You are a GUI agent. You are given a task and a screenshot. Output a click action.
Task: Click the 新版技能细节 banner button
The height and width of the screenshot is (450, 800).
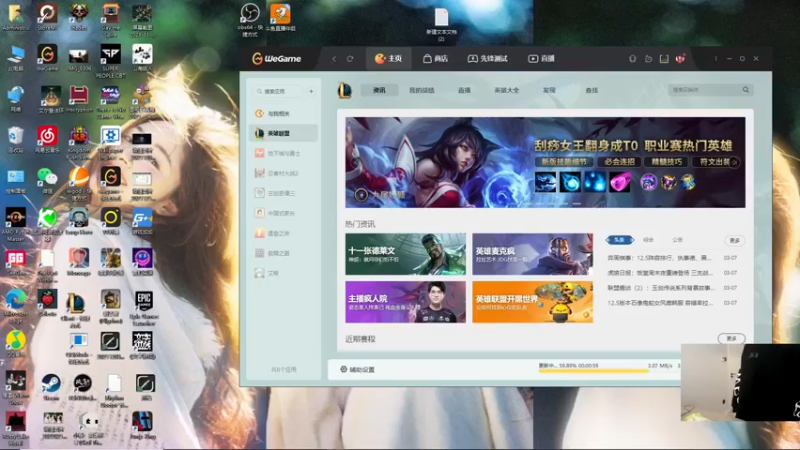[564, 162]
